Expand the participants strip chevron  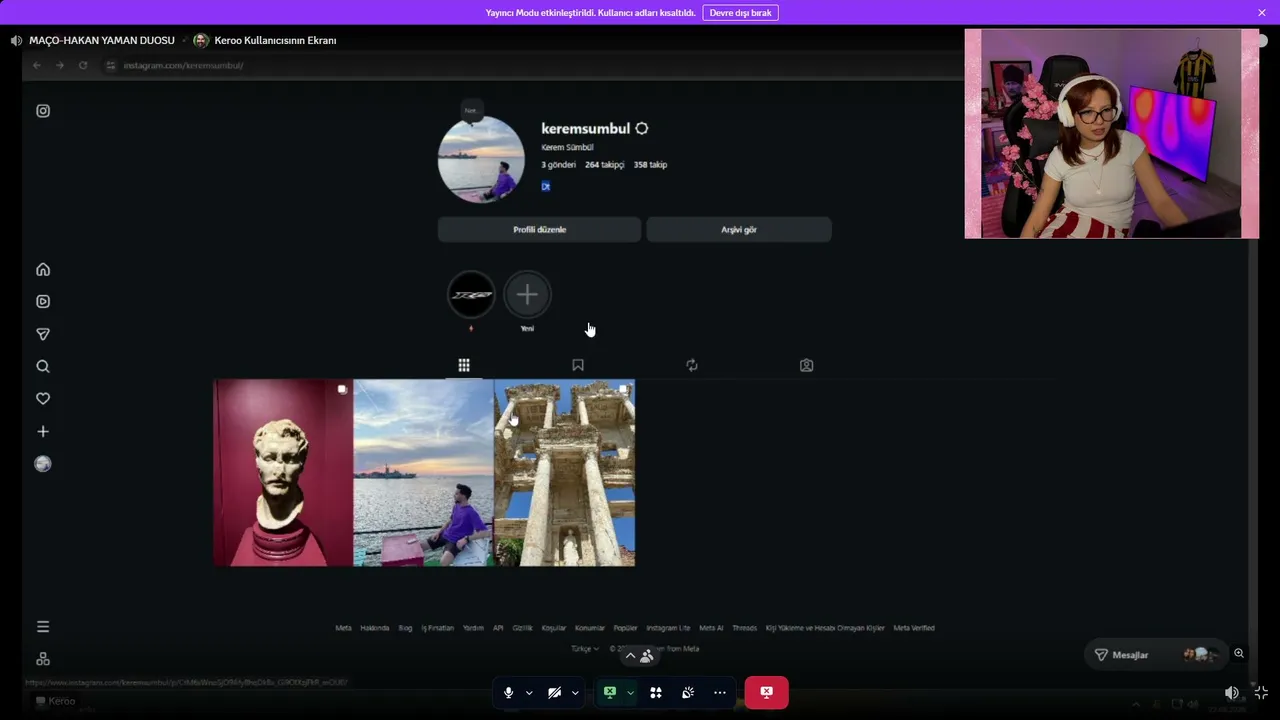pyautogui.click(x=630, y=656)
